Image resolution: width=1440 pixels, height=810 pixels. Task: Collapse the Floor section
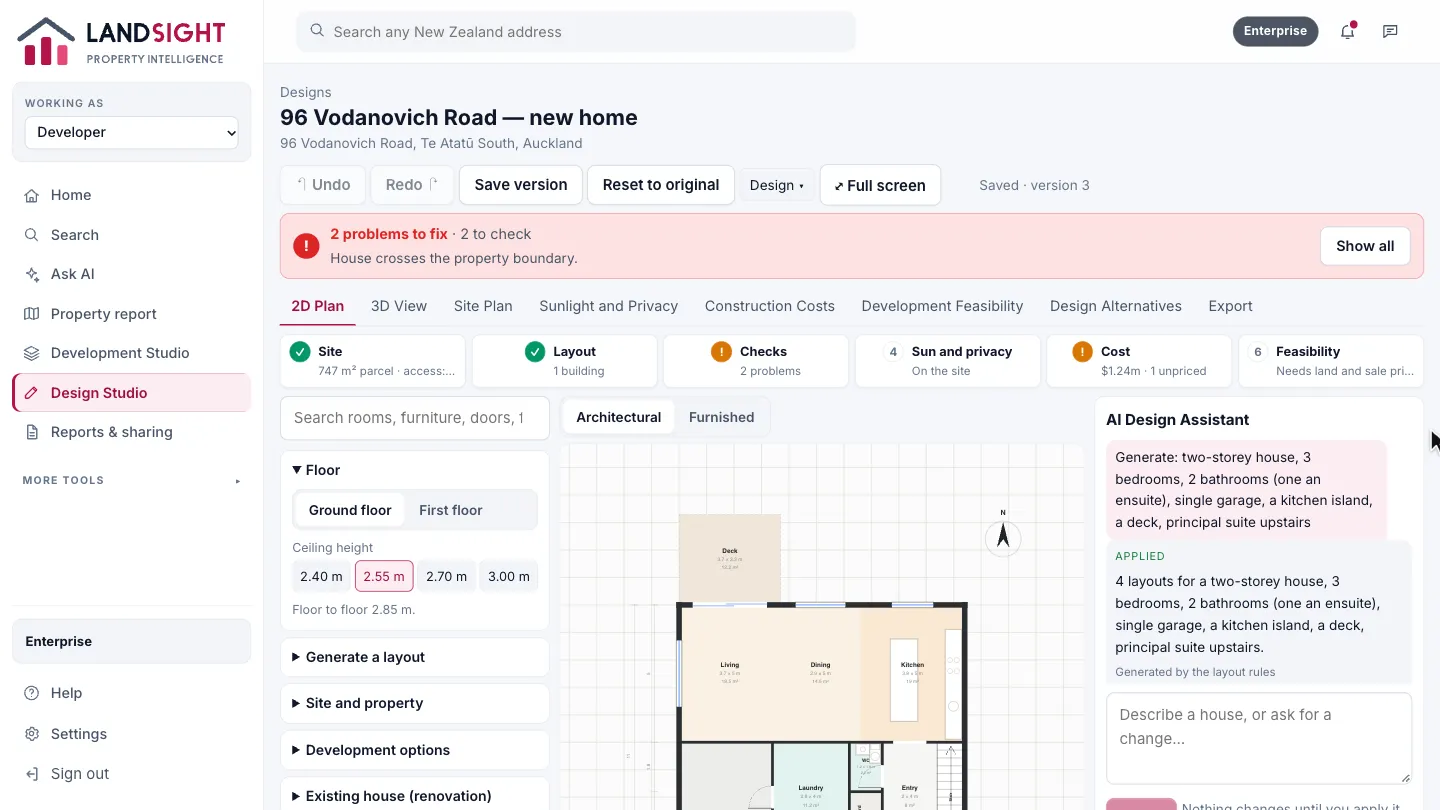click(x=415, y=470)
